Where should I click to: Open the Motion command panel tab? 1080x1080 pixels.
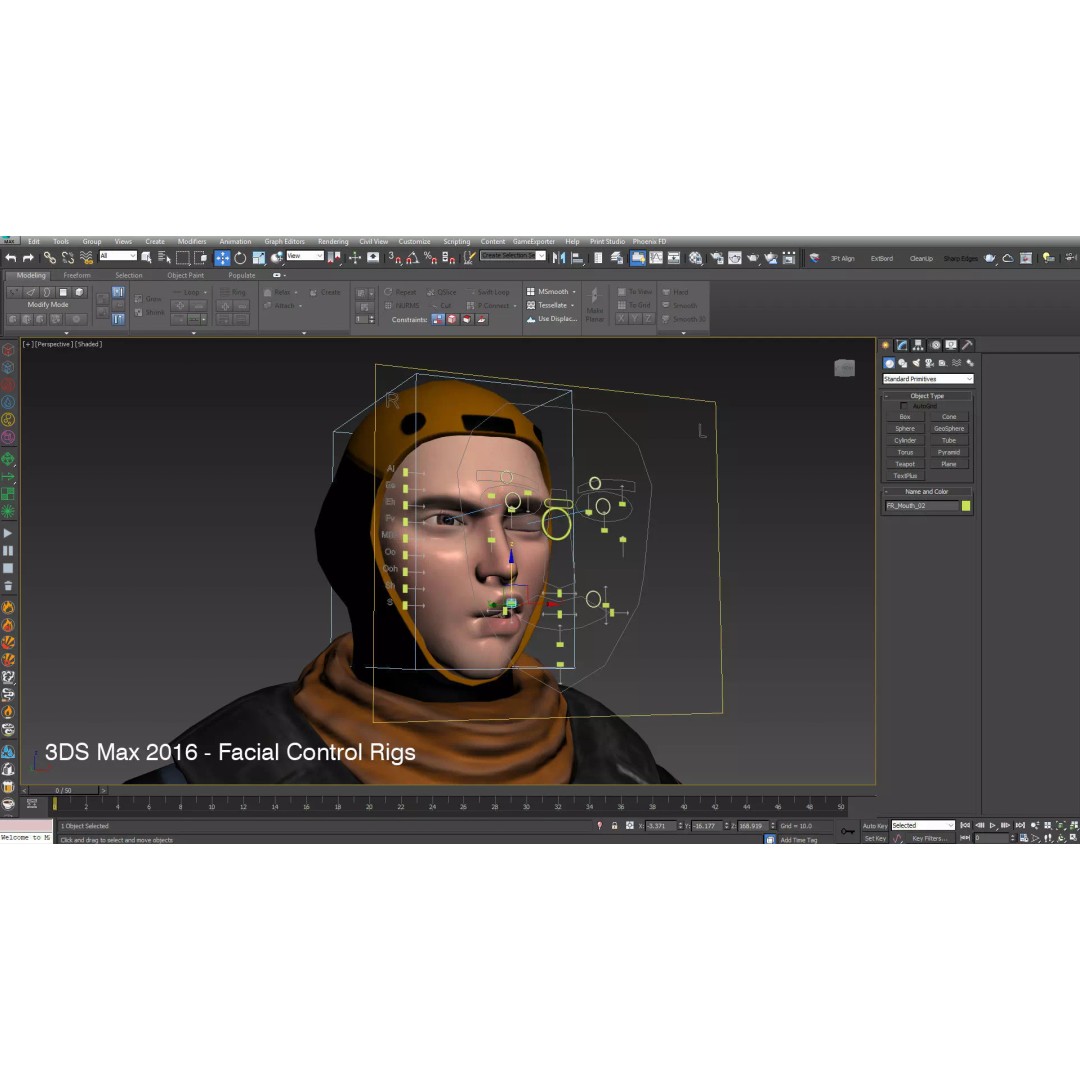coord(935,345)
